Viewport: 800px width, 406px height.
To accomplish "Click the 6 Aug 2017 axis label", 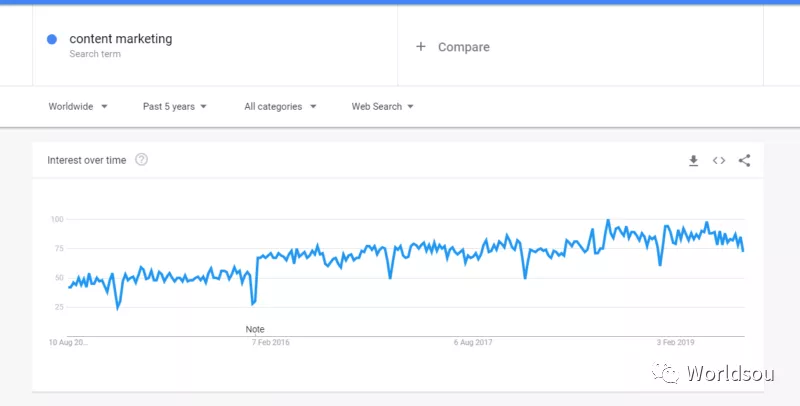I will tap(474, 342).
